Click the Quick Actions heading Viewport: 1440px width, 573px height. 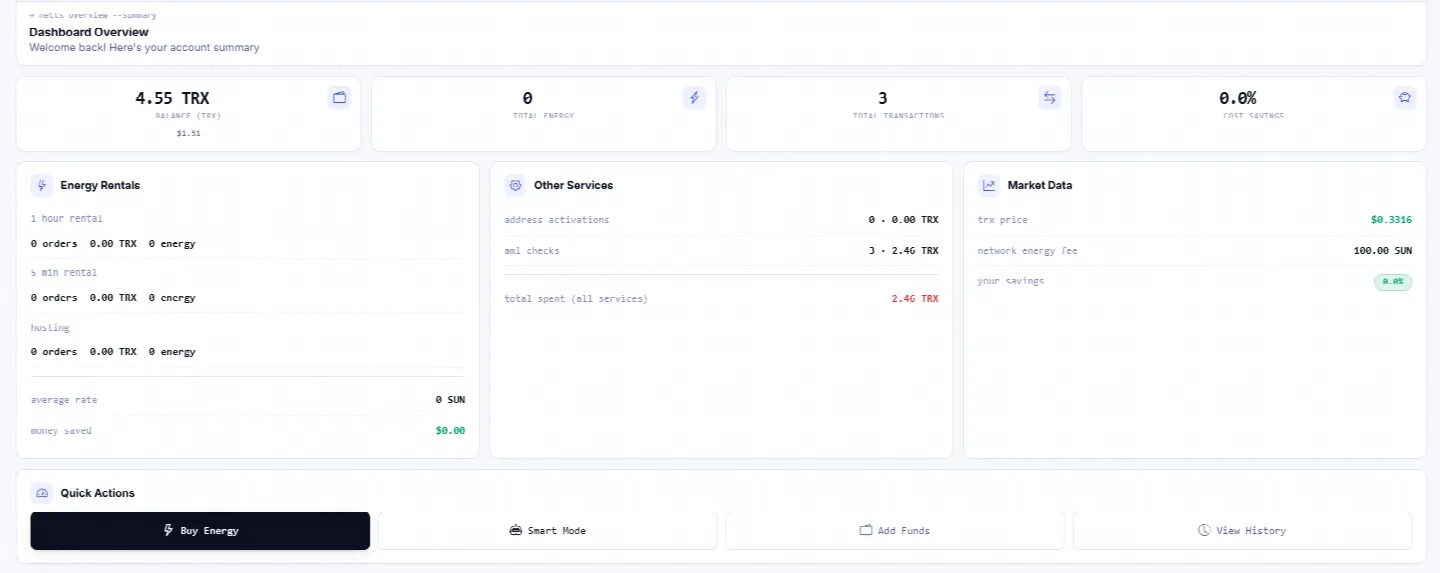[x=97, y=493]
